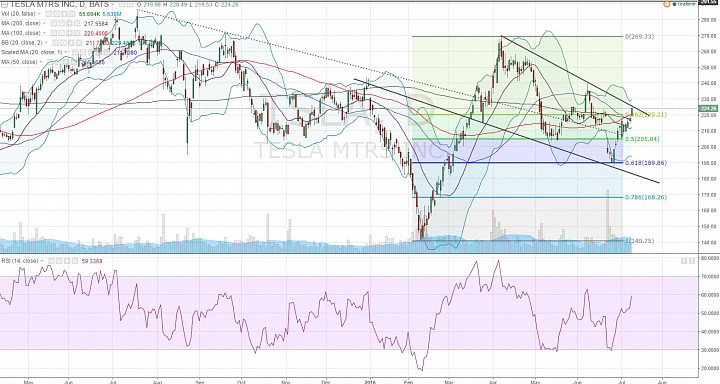Click the Vol value 55.694K

(x=89, y=14)
